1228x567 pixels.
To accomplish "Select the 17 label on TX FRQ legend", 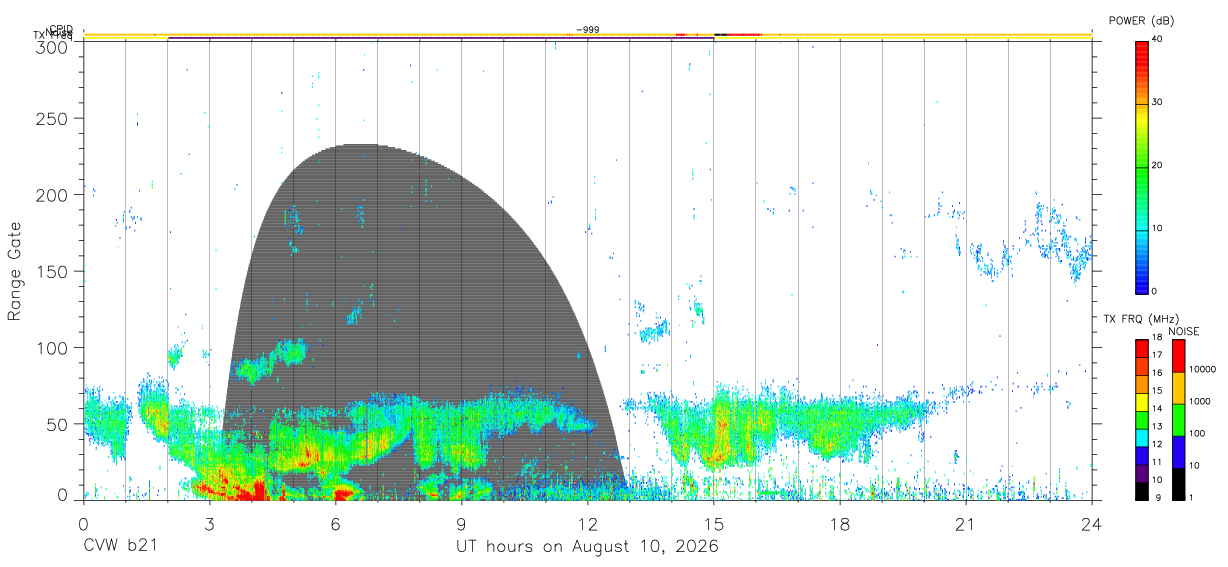I will (1157, 356).
